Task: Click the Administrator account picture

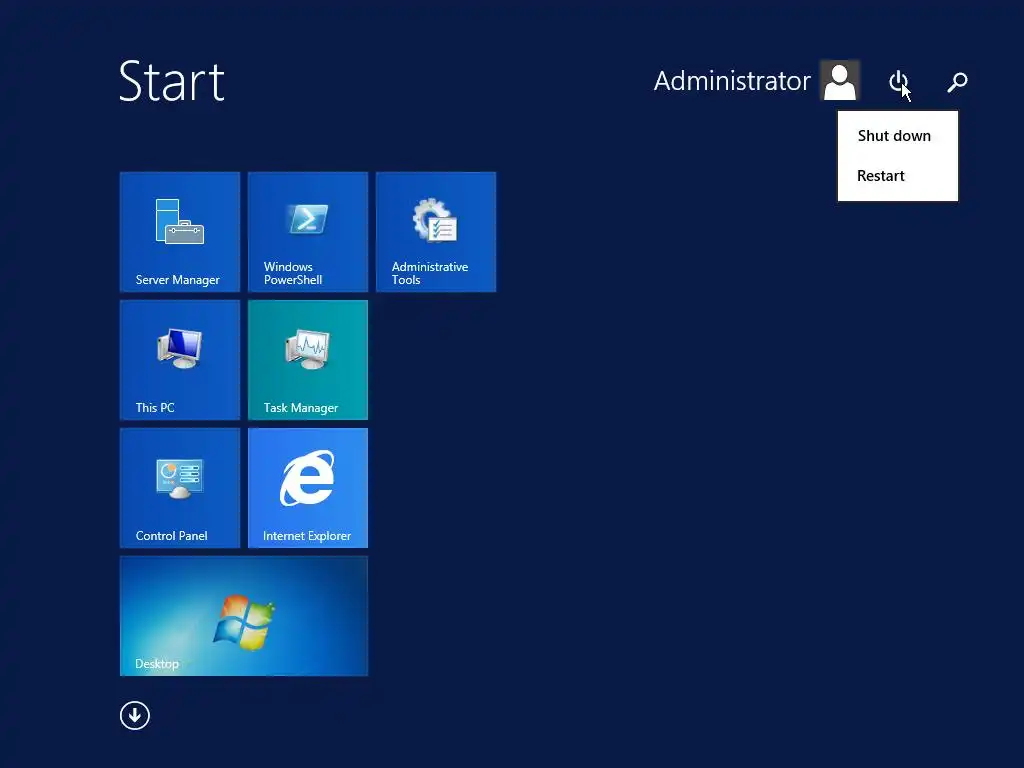Action: tap(840, 81)
